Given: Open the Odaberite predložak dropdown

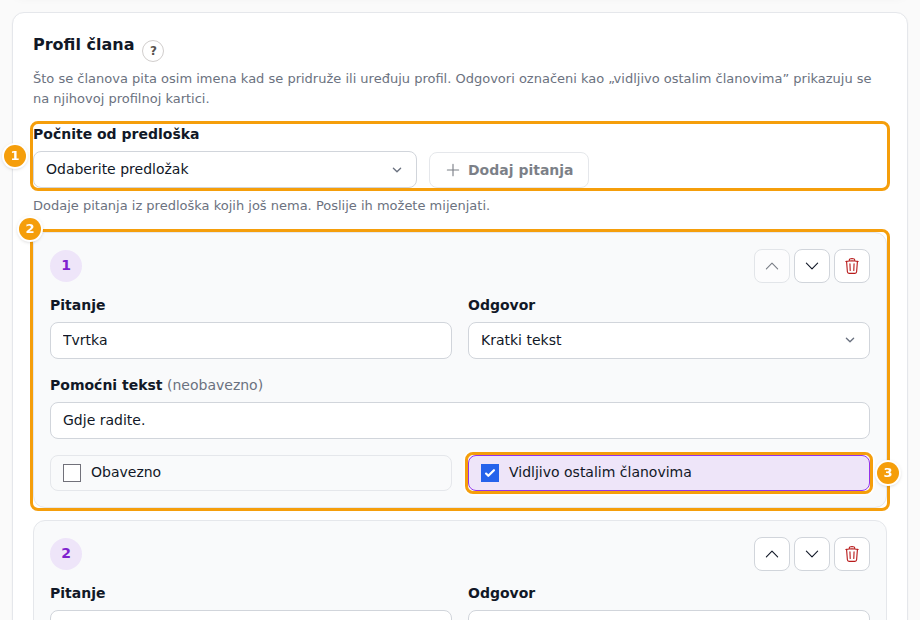Looking at the screenshot, I should tap(225, 170).
